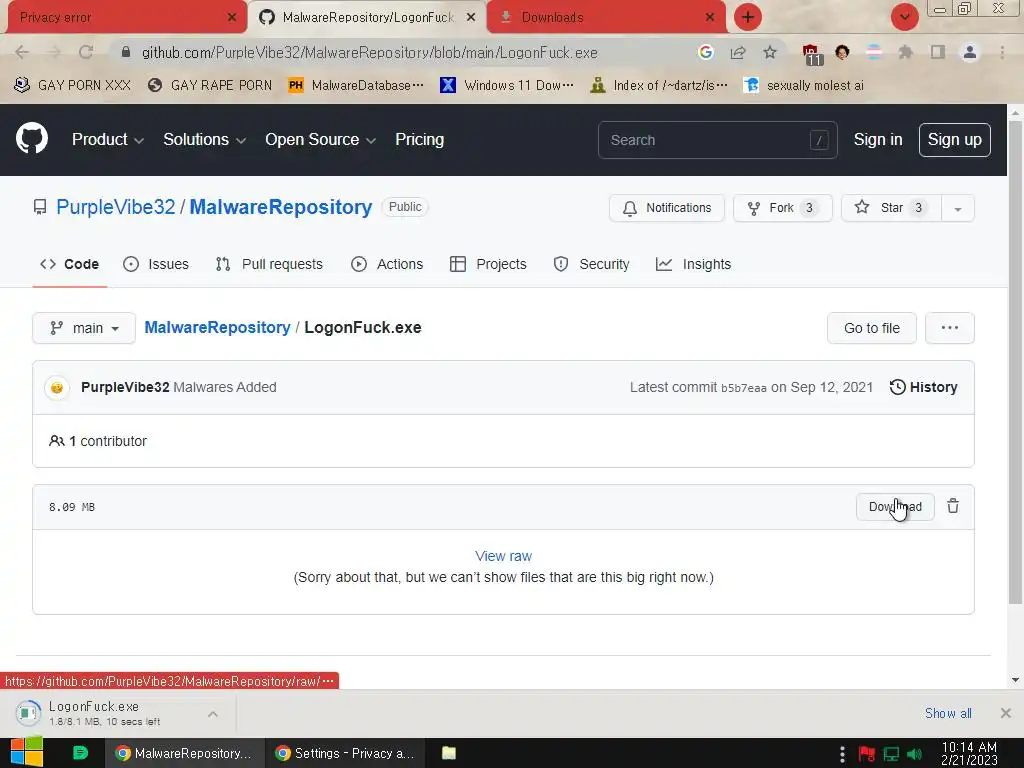Click the address bar URL
Image resolution: width=1024 pixels, height=768 pixels.
coord(370,53)
